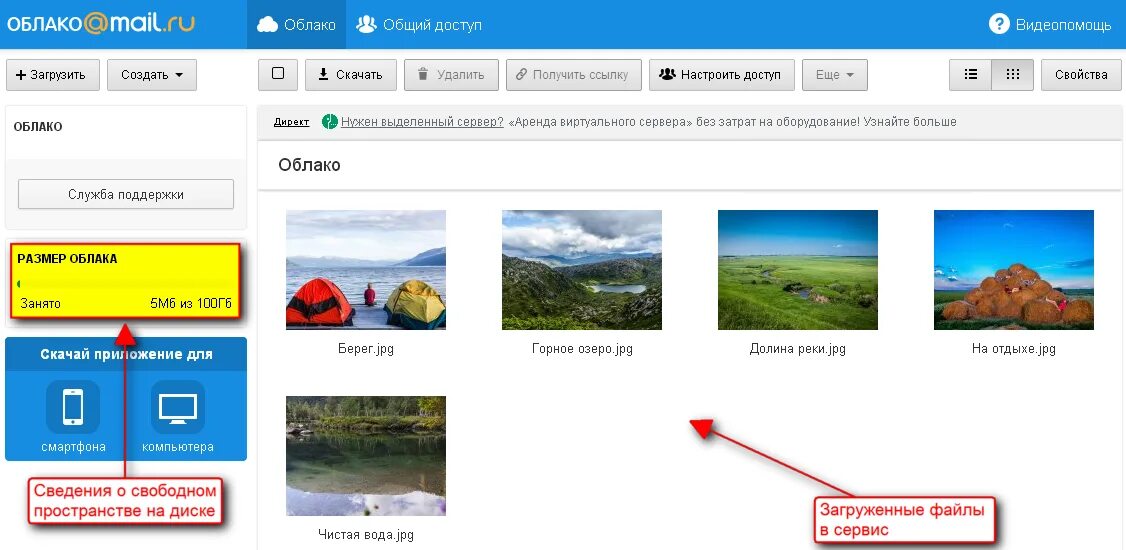Image resolution: width=1126 pixels, height=550 pixels.
Task: Select the Горное озеро.jpg thumbnail
Action: [x=582, y=270]
